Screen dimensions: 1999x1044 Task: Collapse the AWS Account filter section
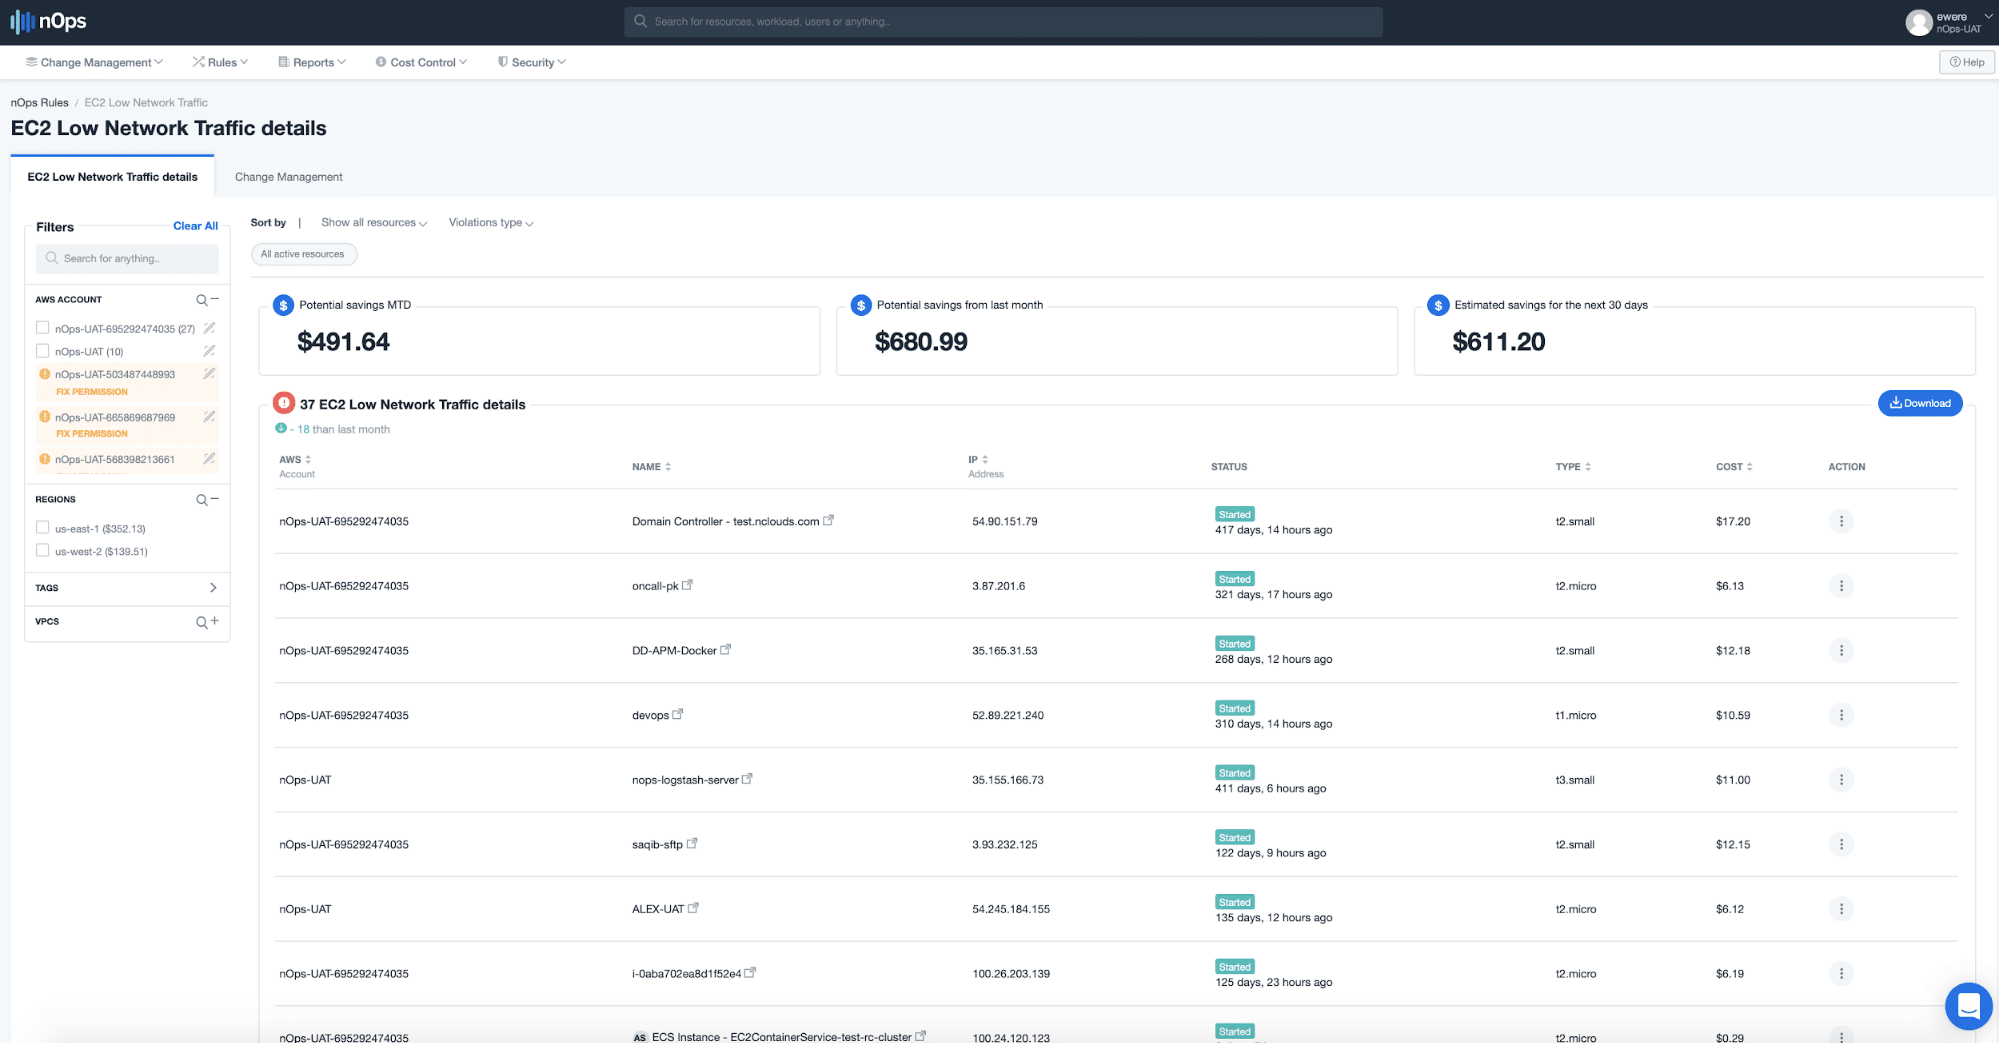[x=214, y=299]
